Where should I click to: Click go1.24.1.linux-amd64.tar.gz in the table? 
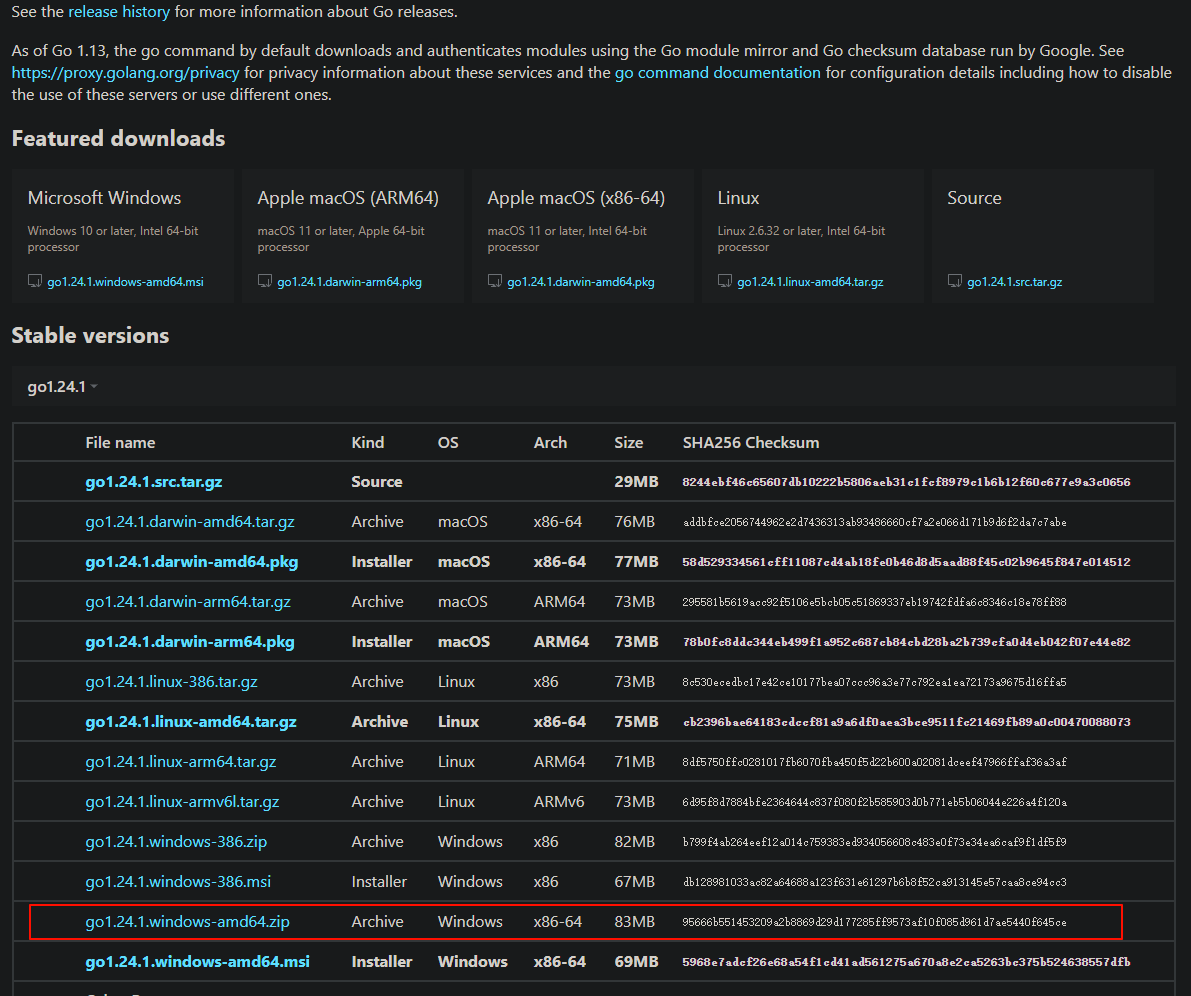(x=191, y=722)
